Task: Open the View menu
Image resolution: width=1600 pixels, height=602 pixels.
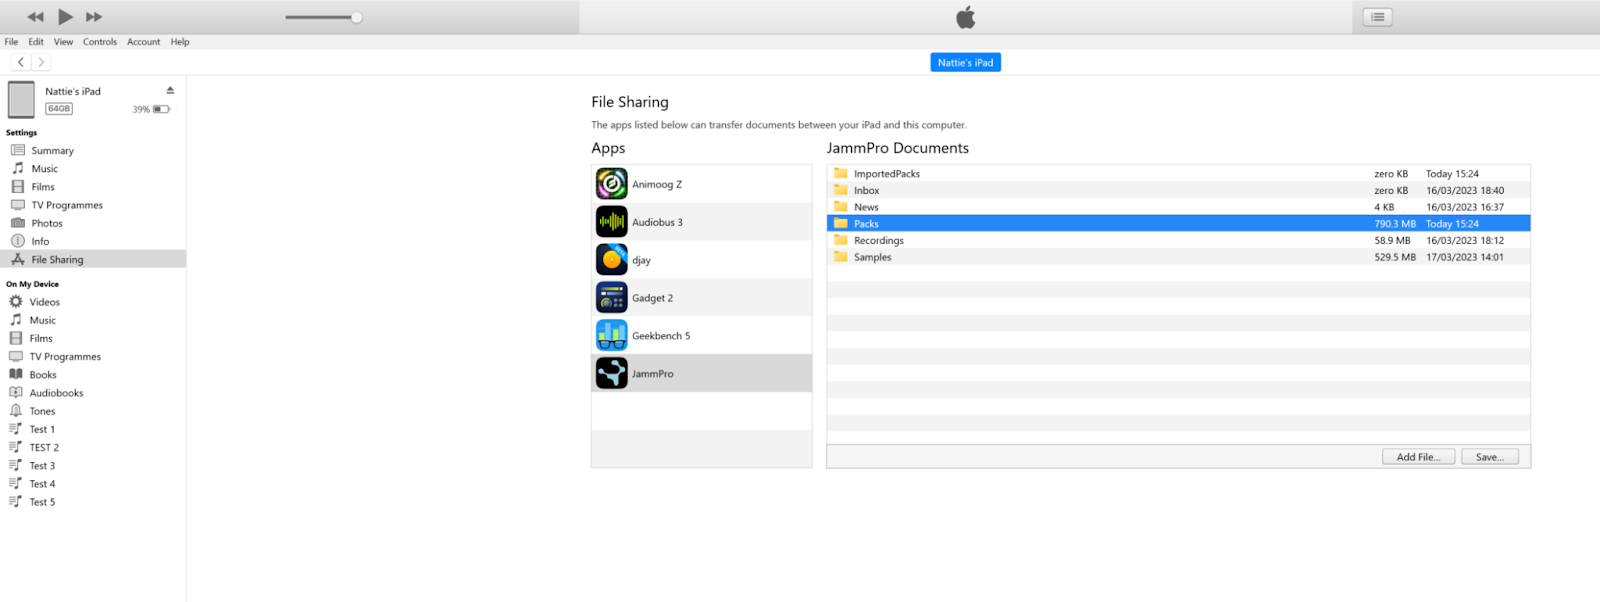Action: point(63,42)
